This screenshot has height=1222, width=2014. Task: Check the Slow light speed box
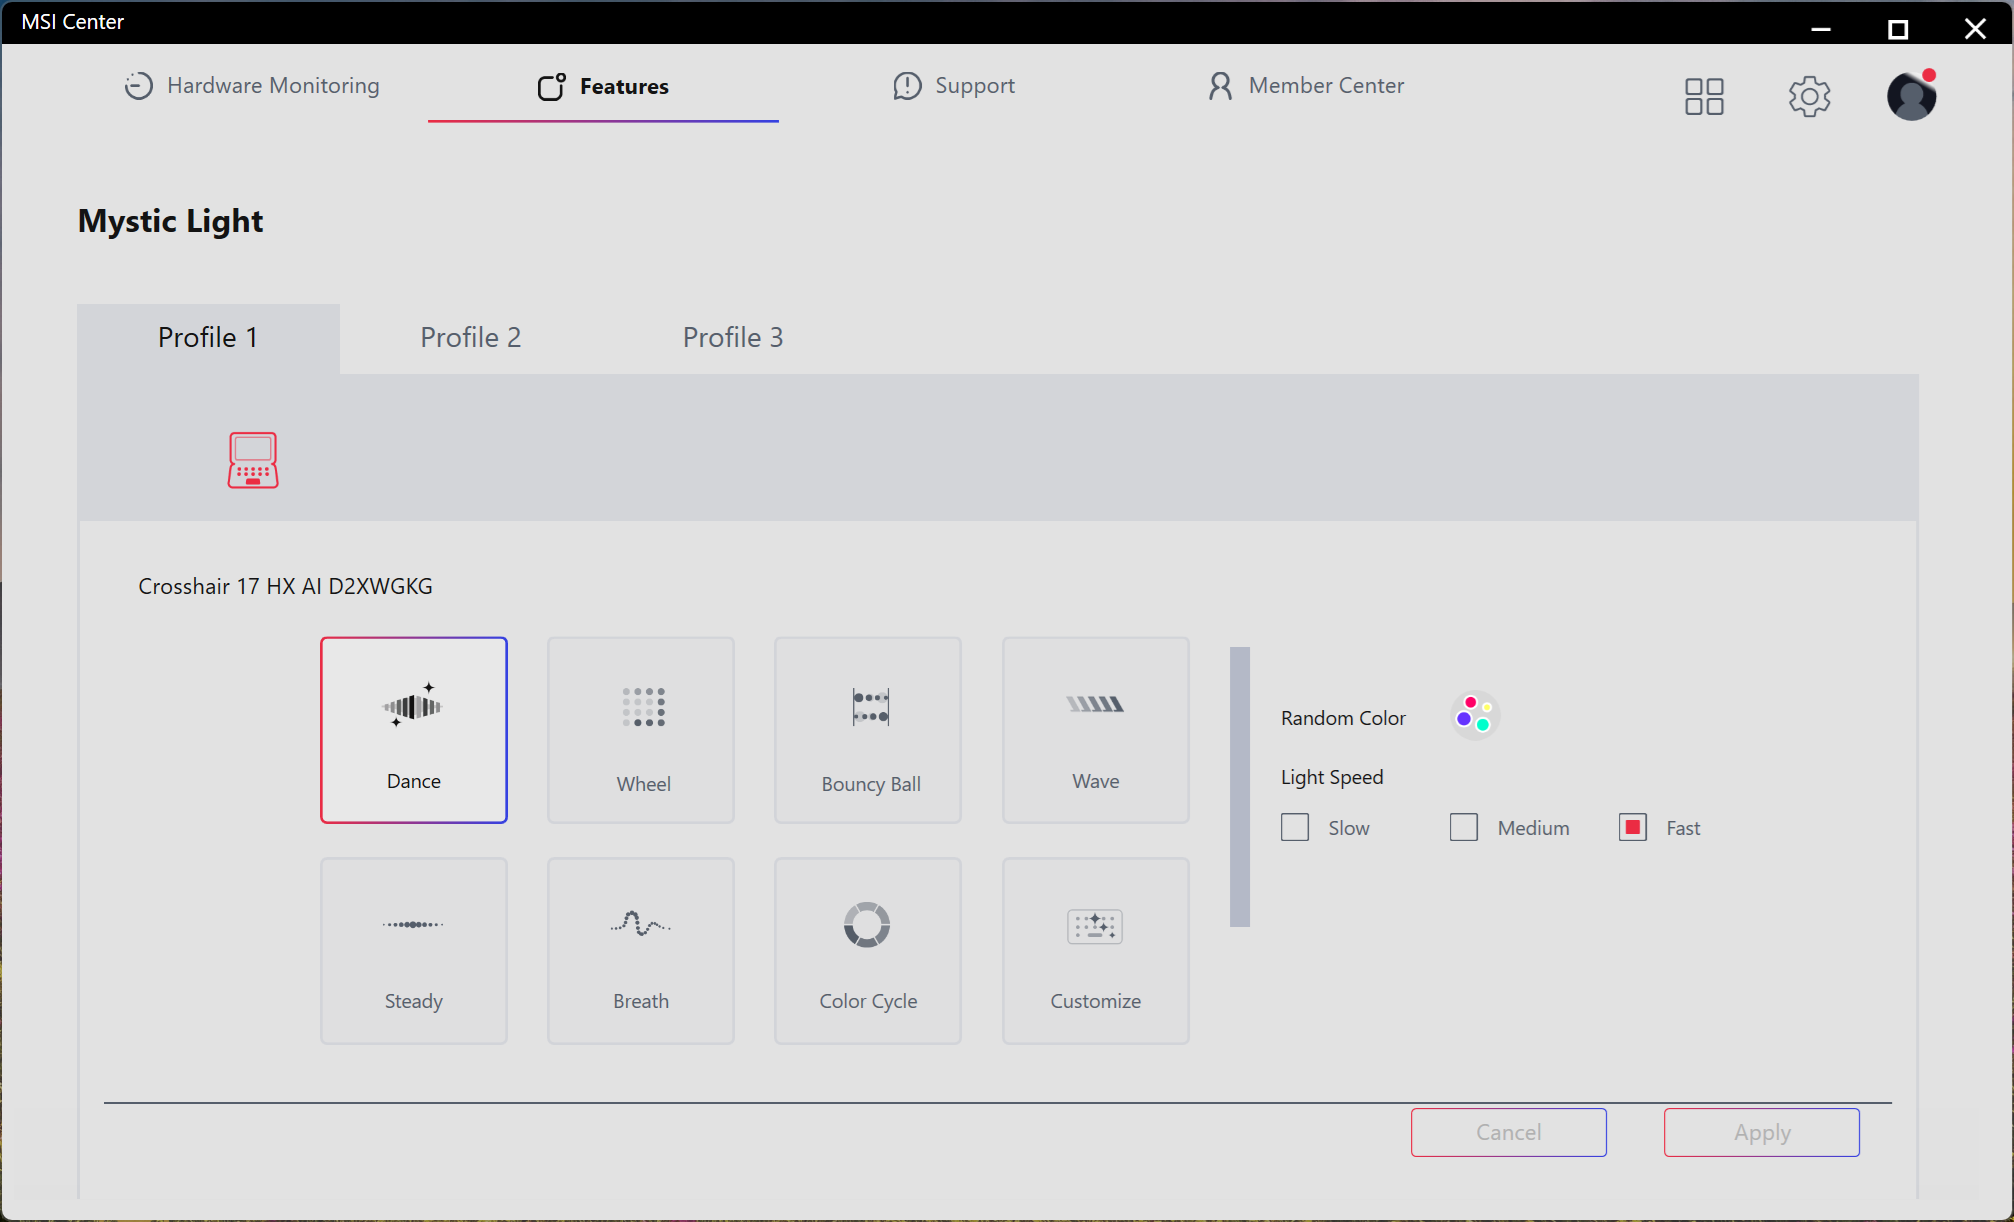click(x=1295, y=828)
